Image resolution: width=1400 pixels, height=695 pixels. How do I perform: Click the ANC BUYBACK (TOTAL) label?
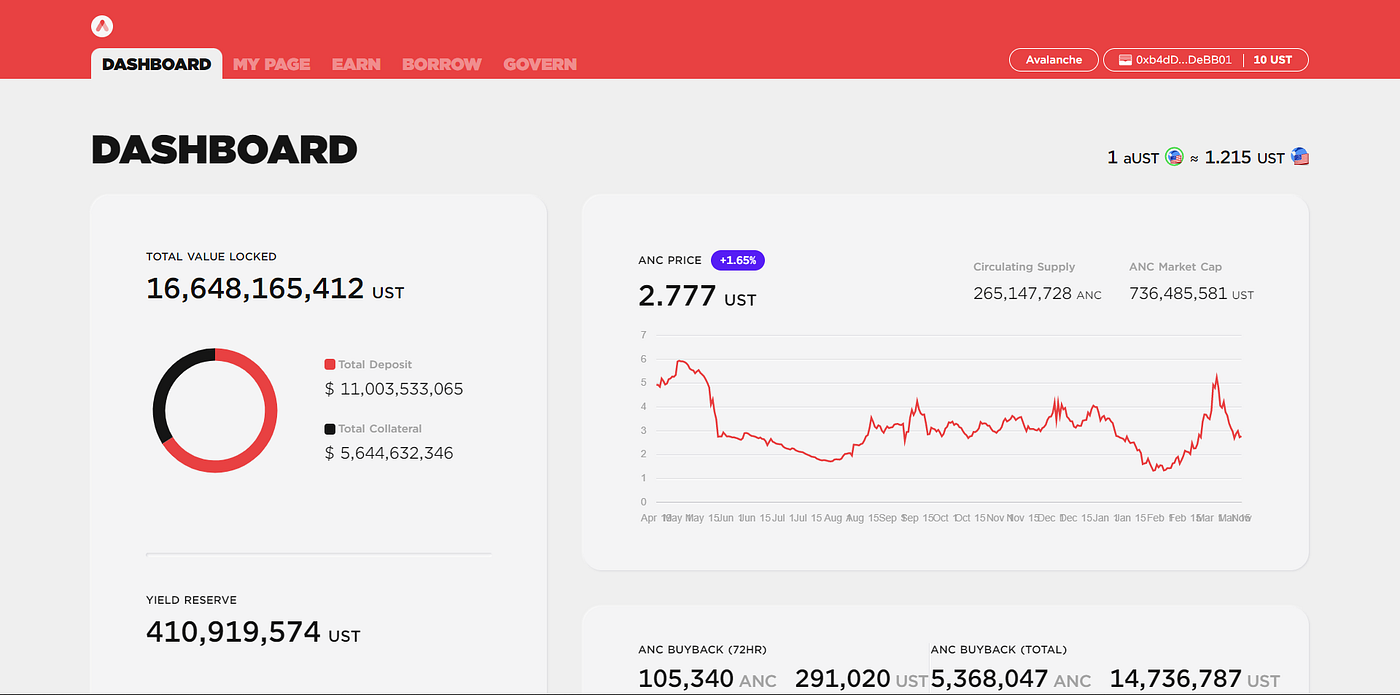click(999, 650)
